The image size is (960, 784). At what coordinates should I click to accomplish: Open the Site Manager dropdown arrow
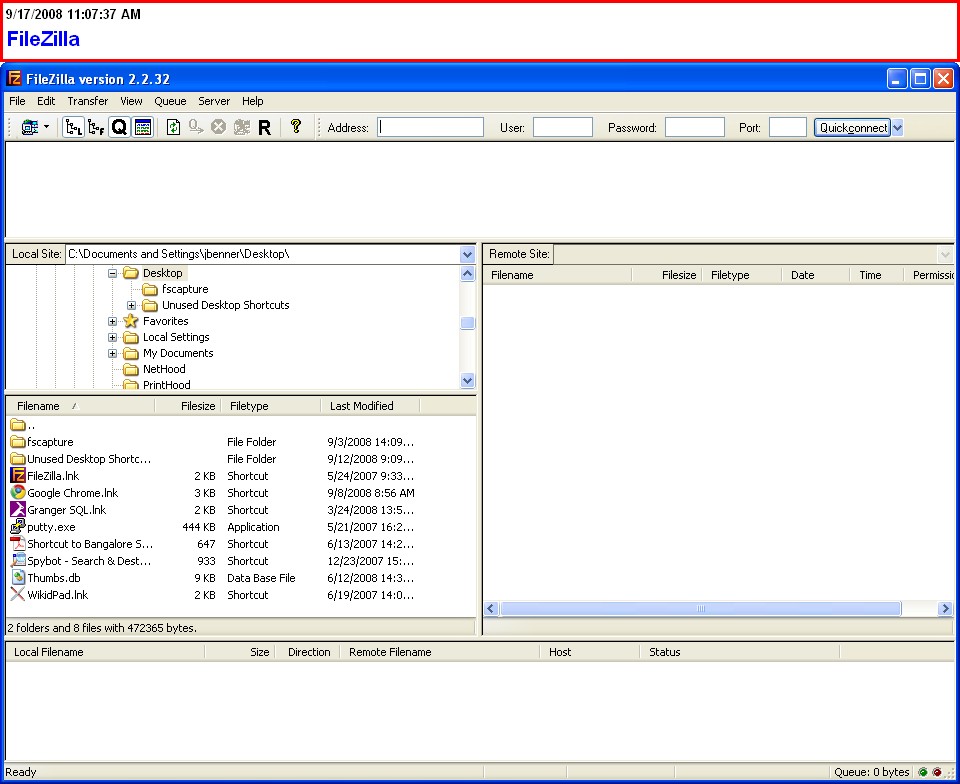pos(47,127)
